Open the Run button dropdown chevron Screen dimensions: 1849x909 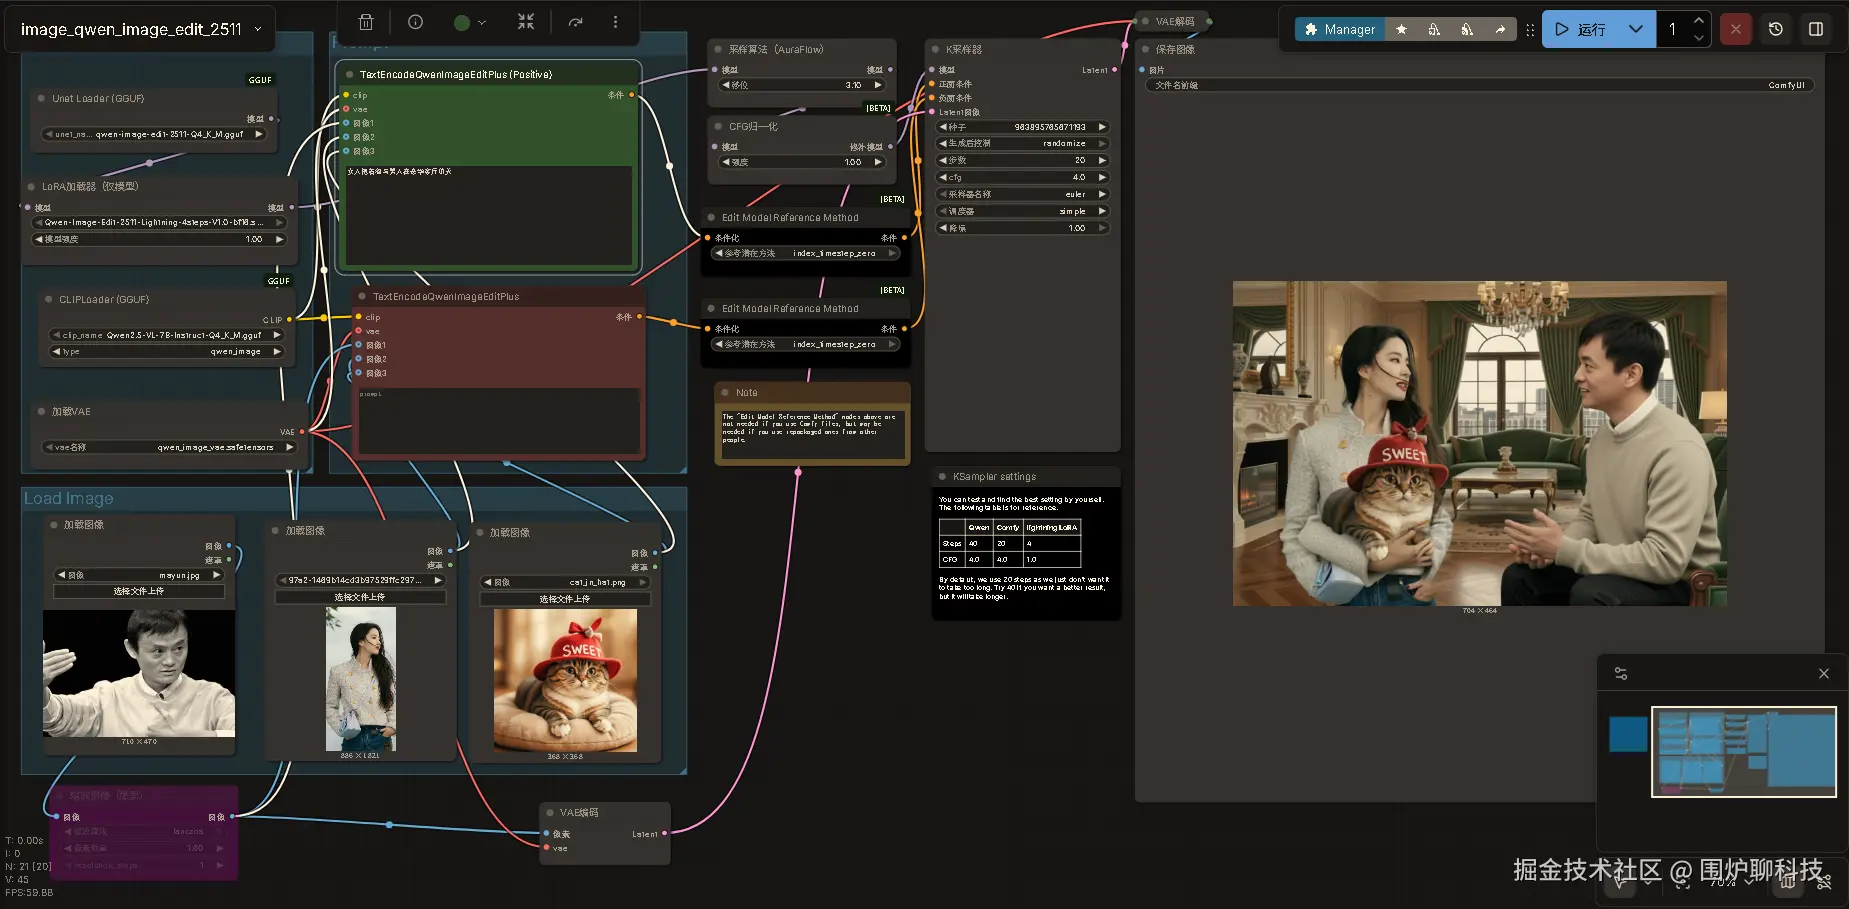coord(1635,29)
